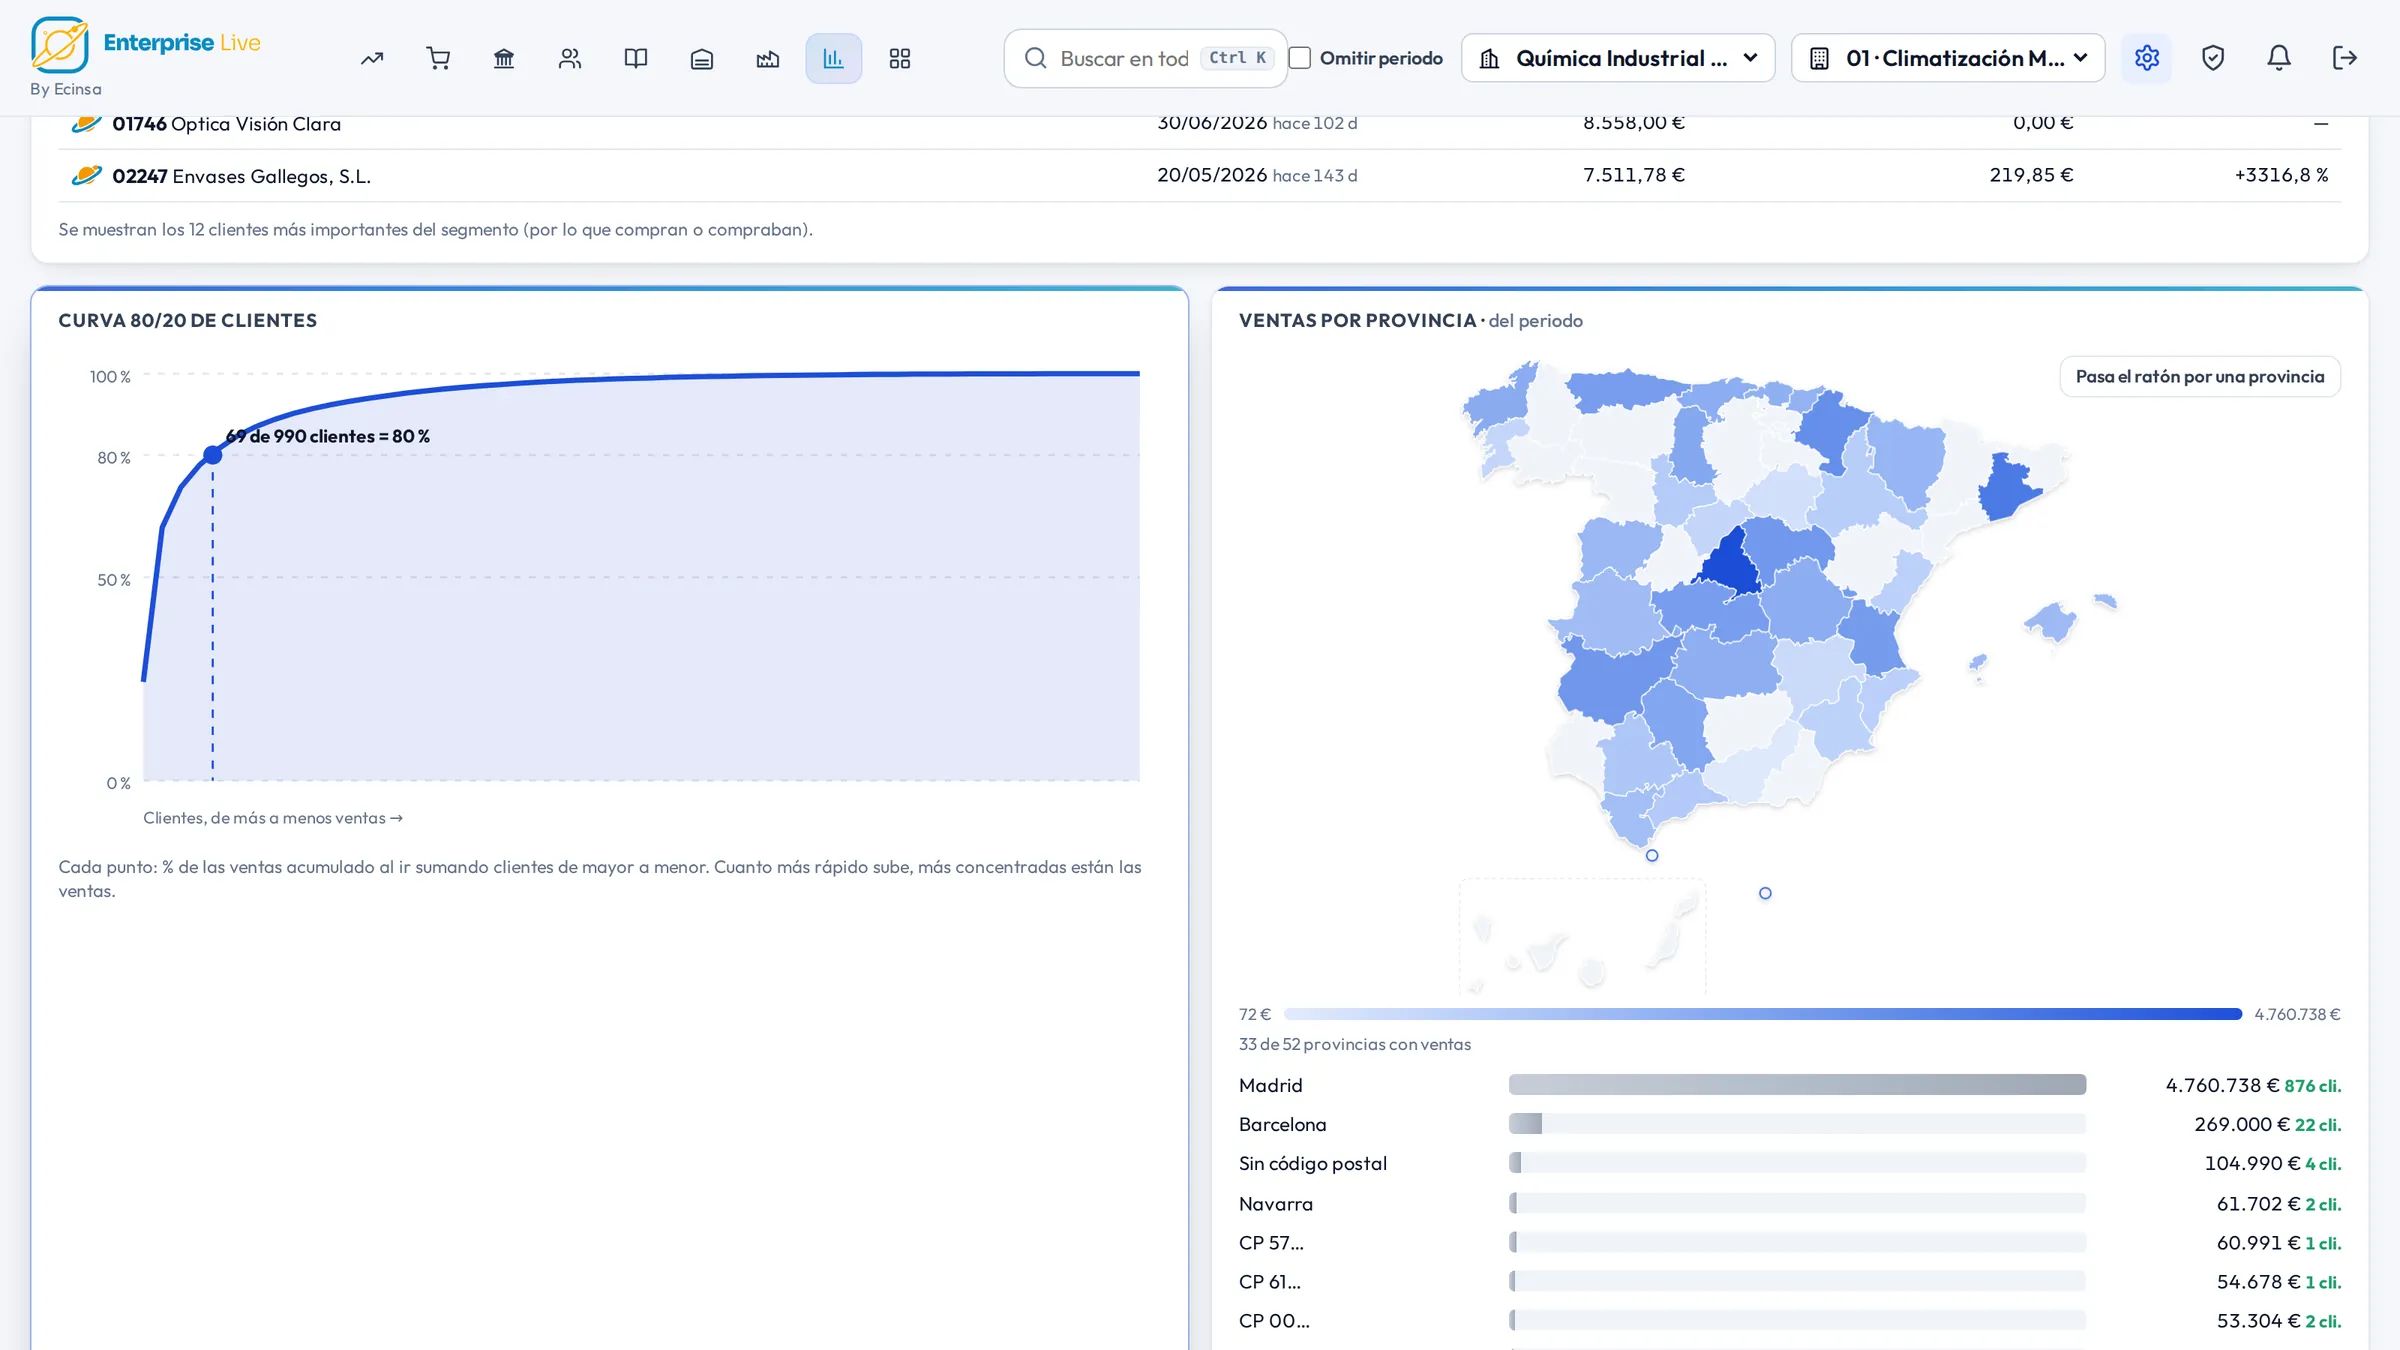Image resolution: width=2400 pixels, height=1350 pixels.
Task: Open the shield security icon
Action: (2213, 58)
